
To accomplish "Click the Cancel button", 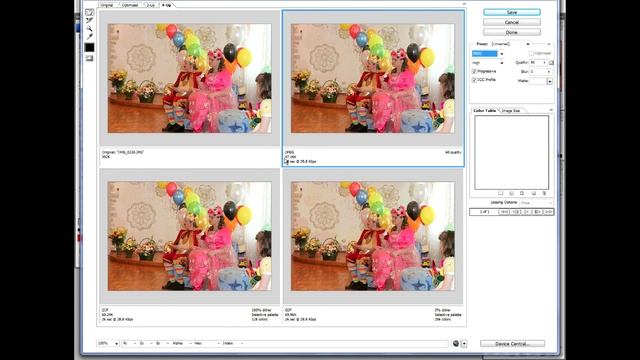I will 512,22.
